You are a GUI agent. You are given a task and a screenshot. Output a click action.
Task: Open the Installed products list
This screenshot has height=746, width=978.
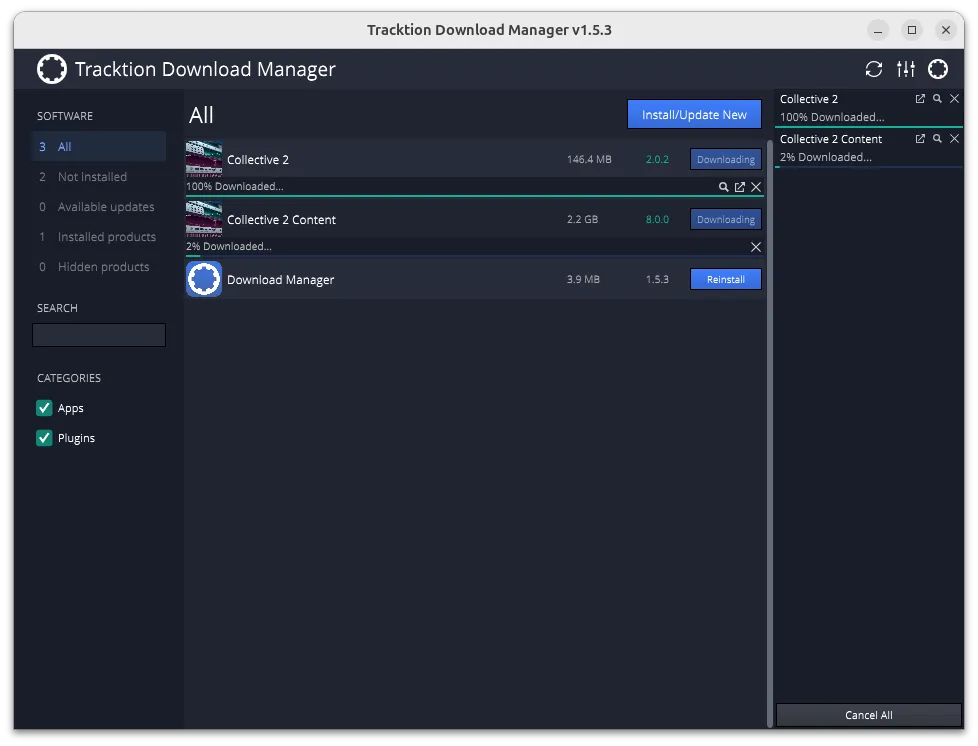pyautogui.click(x=106, y=237)
